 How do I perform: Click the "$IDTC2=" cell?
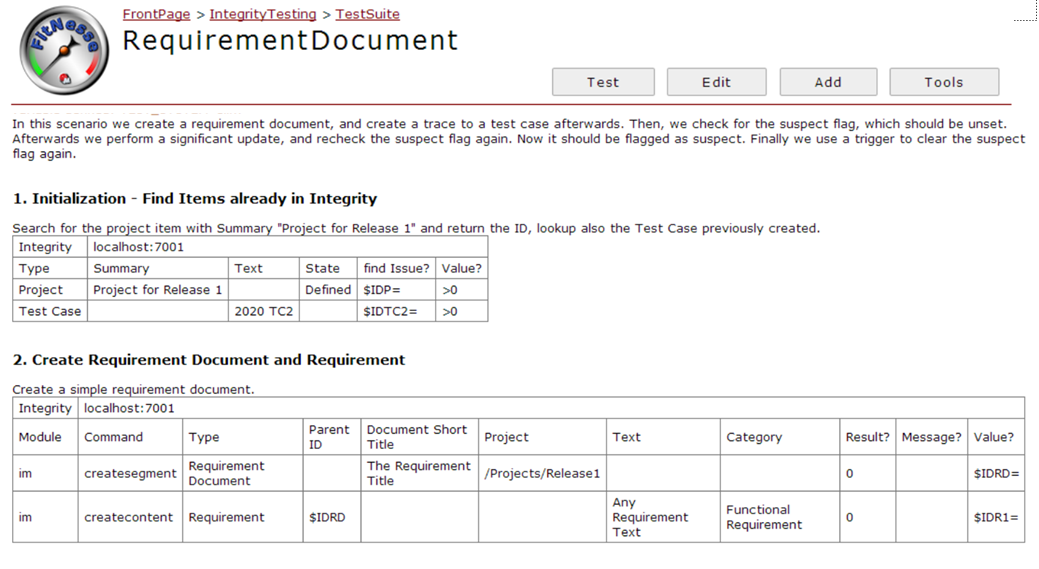pos(396,311)
